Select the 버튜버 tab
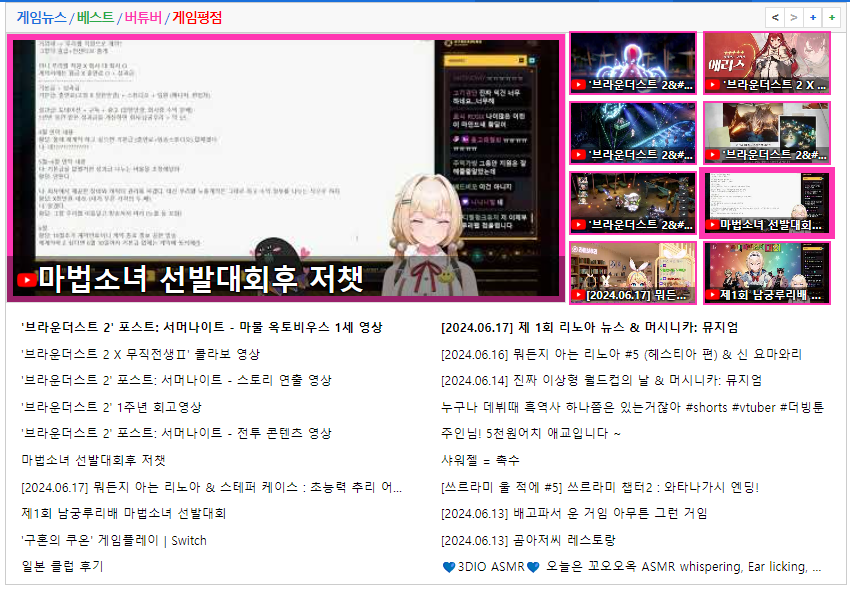Viewport: 850px width, 604px height. tap(143, 17)
